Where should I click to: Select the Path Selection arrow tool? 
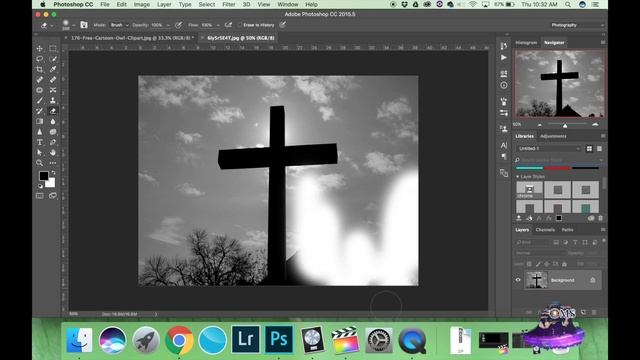(x=40, y=153)
